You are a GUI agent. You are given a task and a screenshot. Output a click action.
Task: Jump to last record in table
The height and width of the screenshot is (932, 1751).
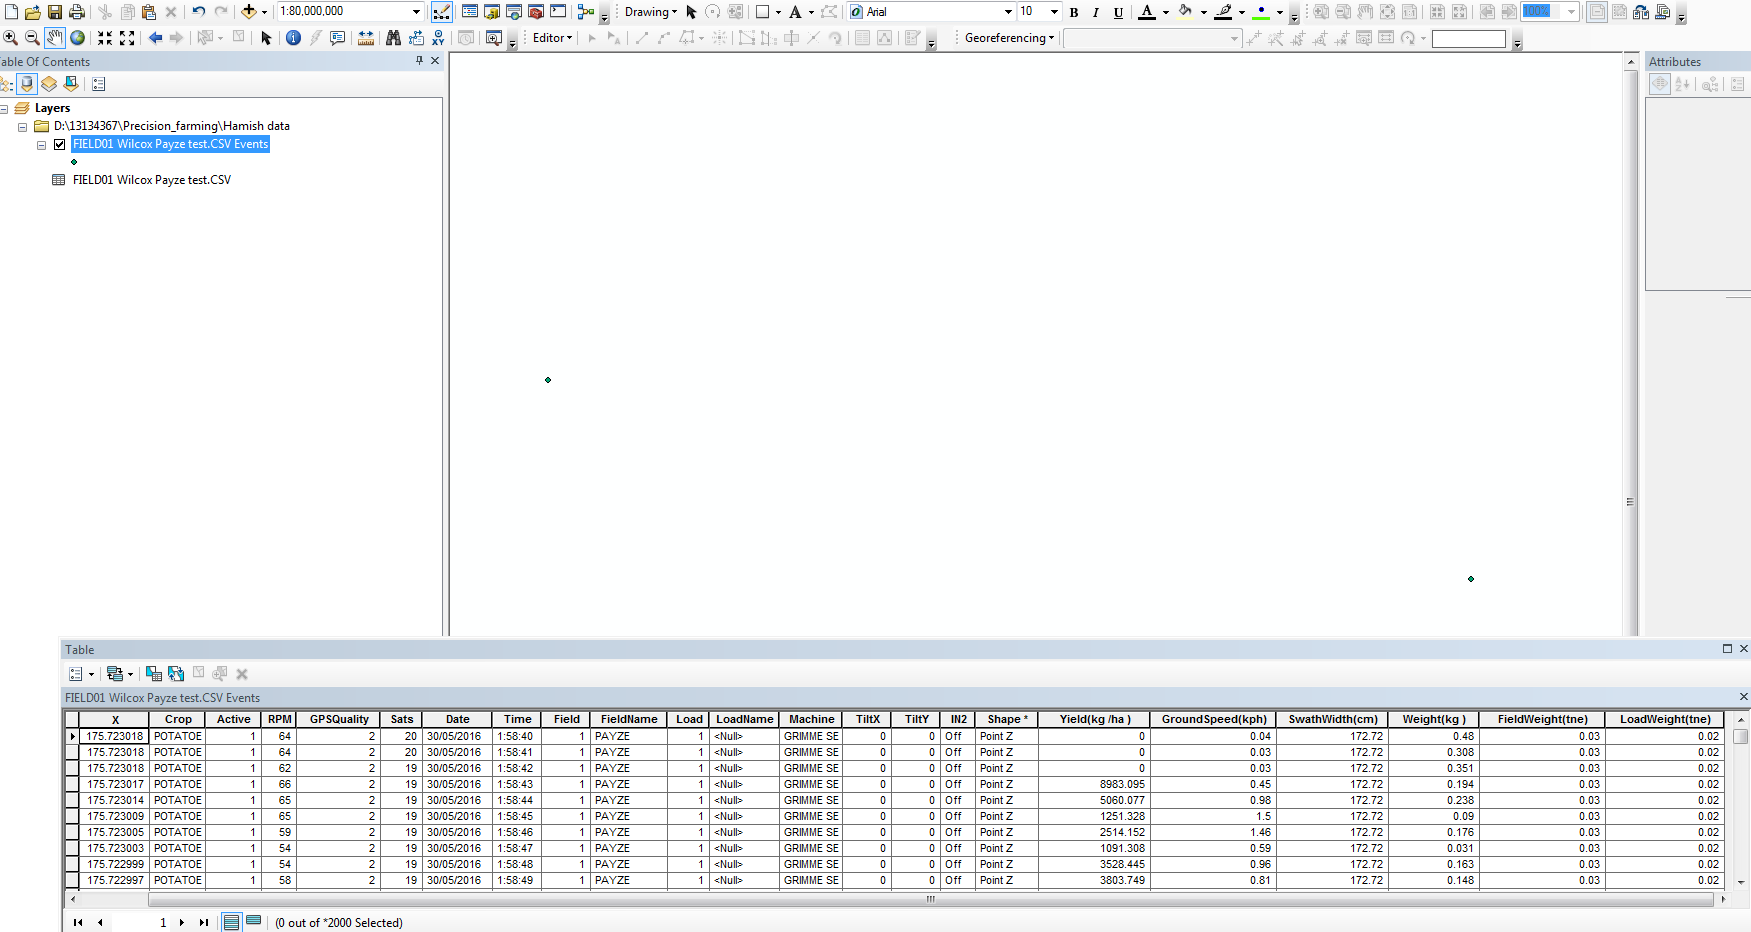pos(204,922)
